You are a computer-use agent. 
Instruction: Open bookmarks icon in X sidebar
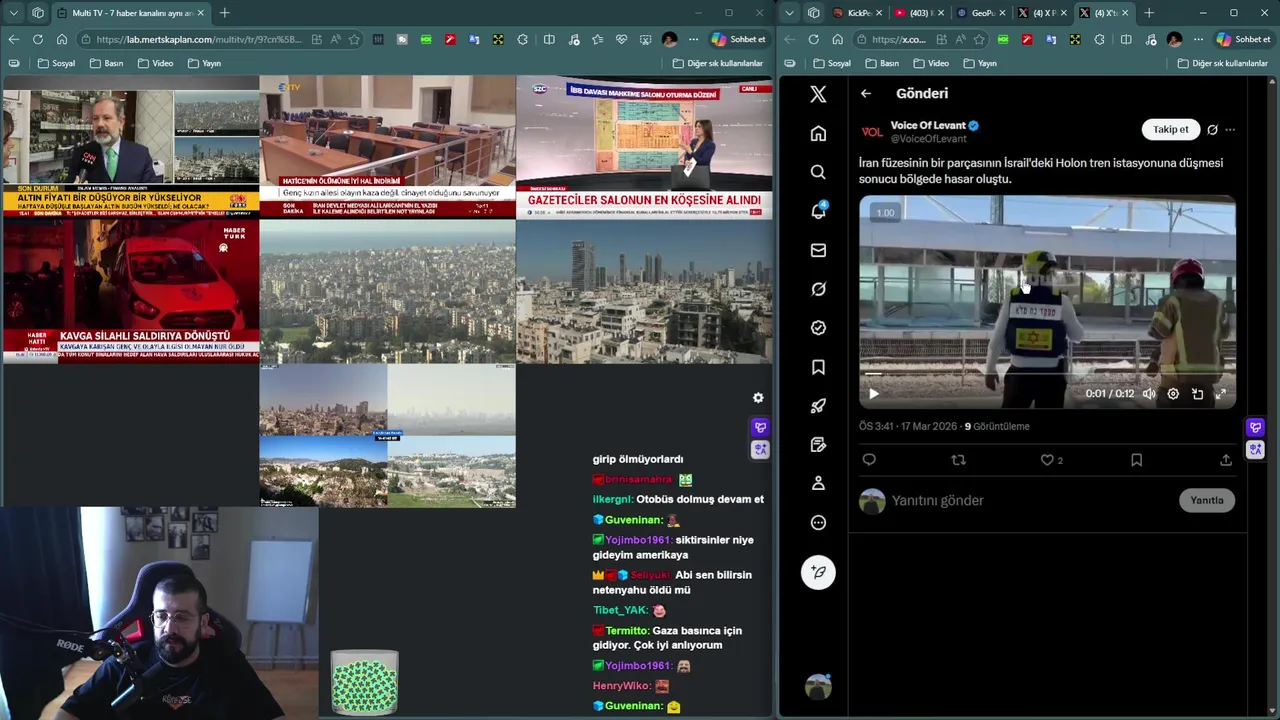click(x=818, y=367)
